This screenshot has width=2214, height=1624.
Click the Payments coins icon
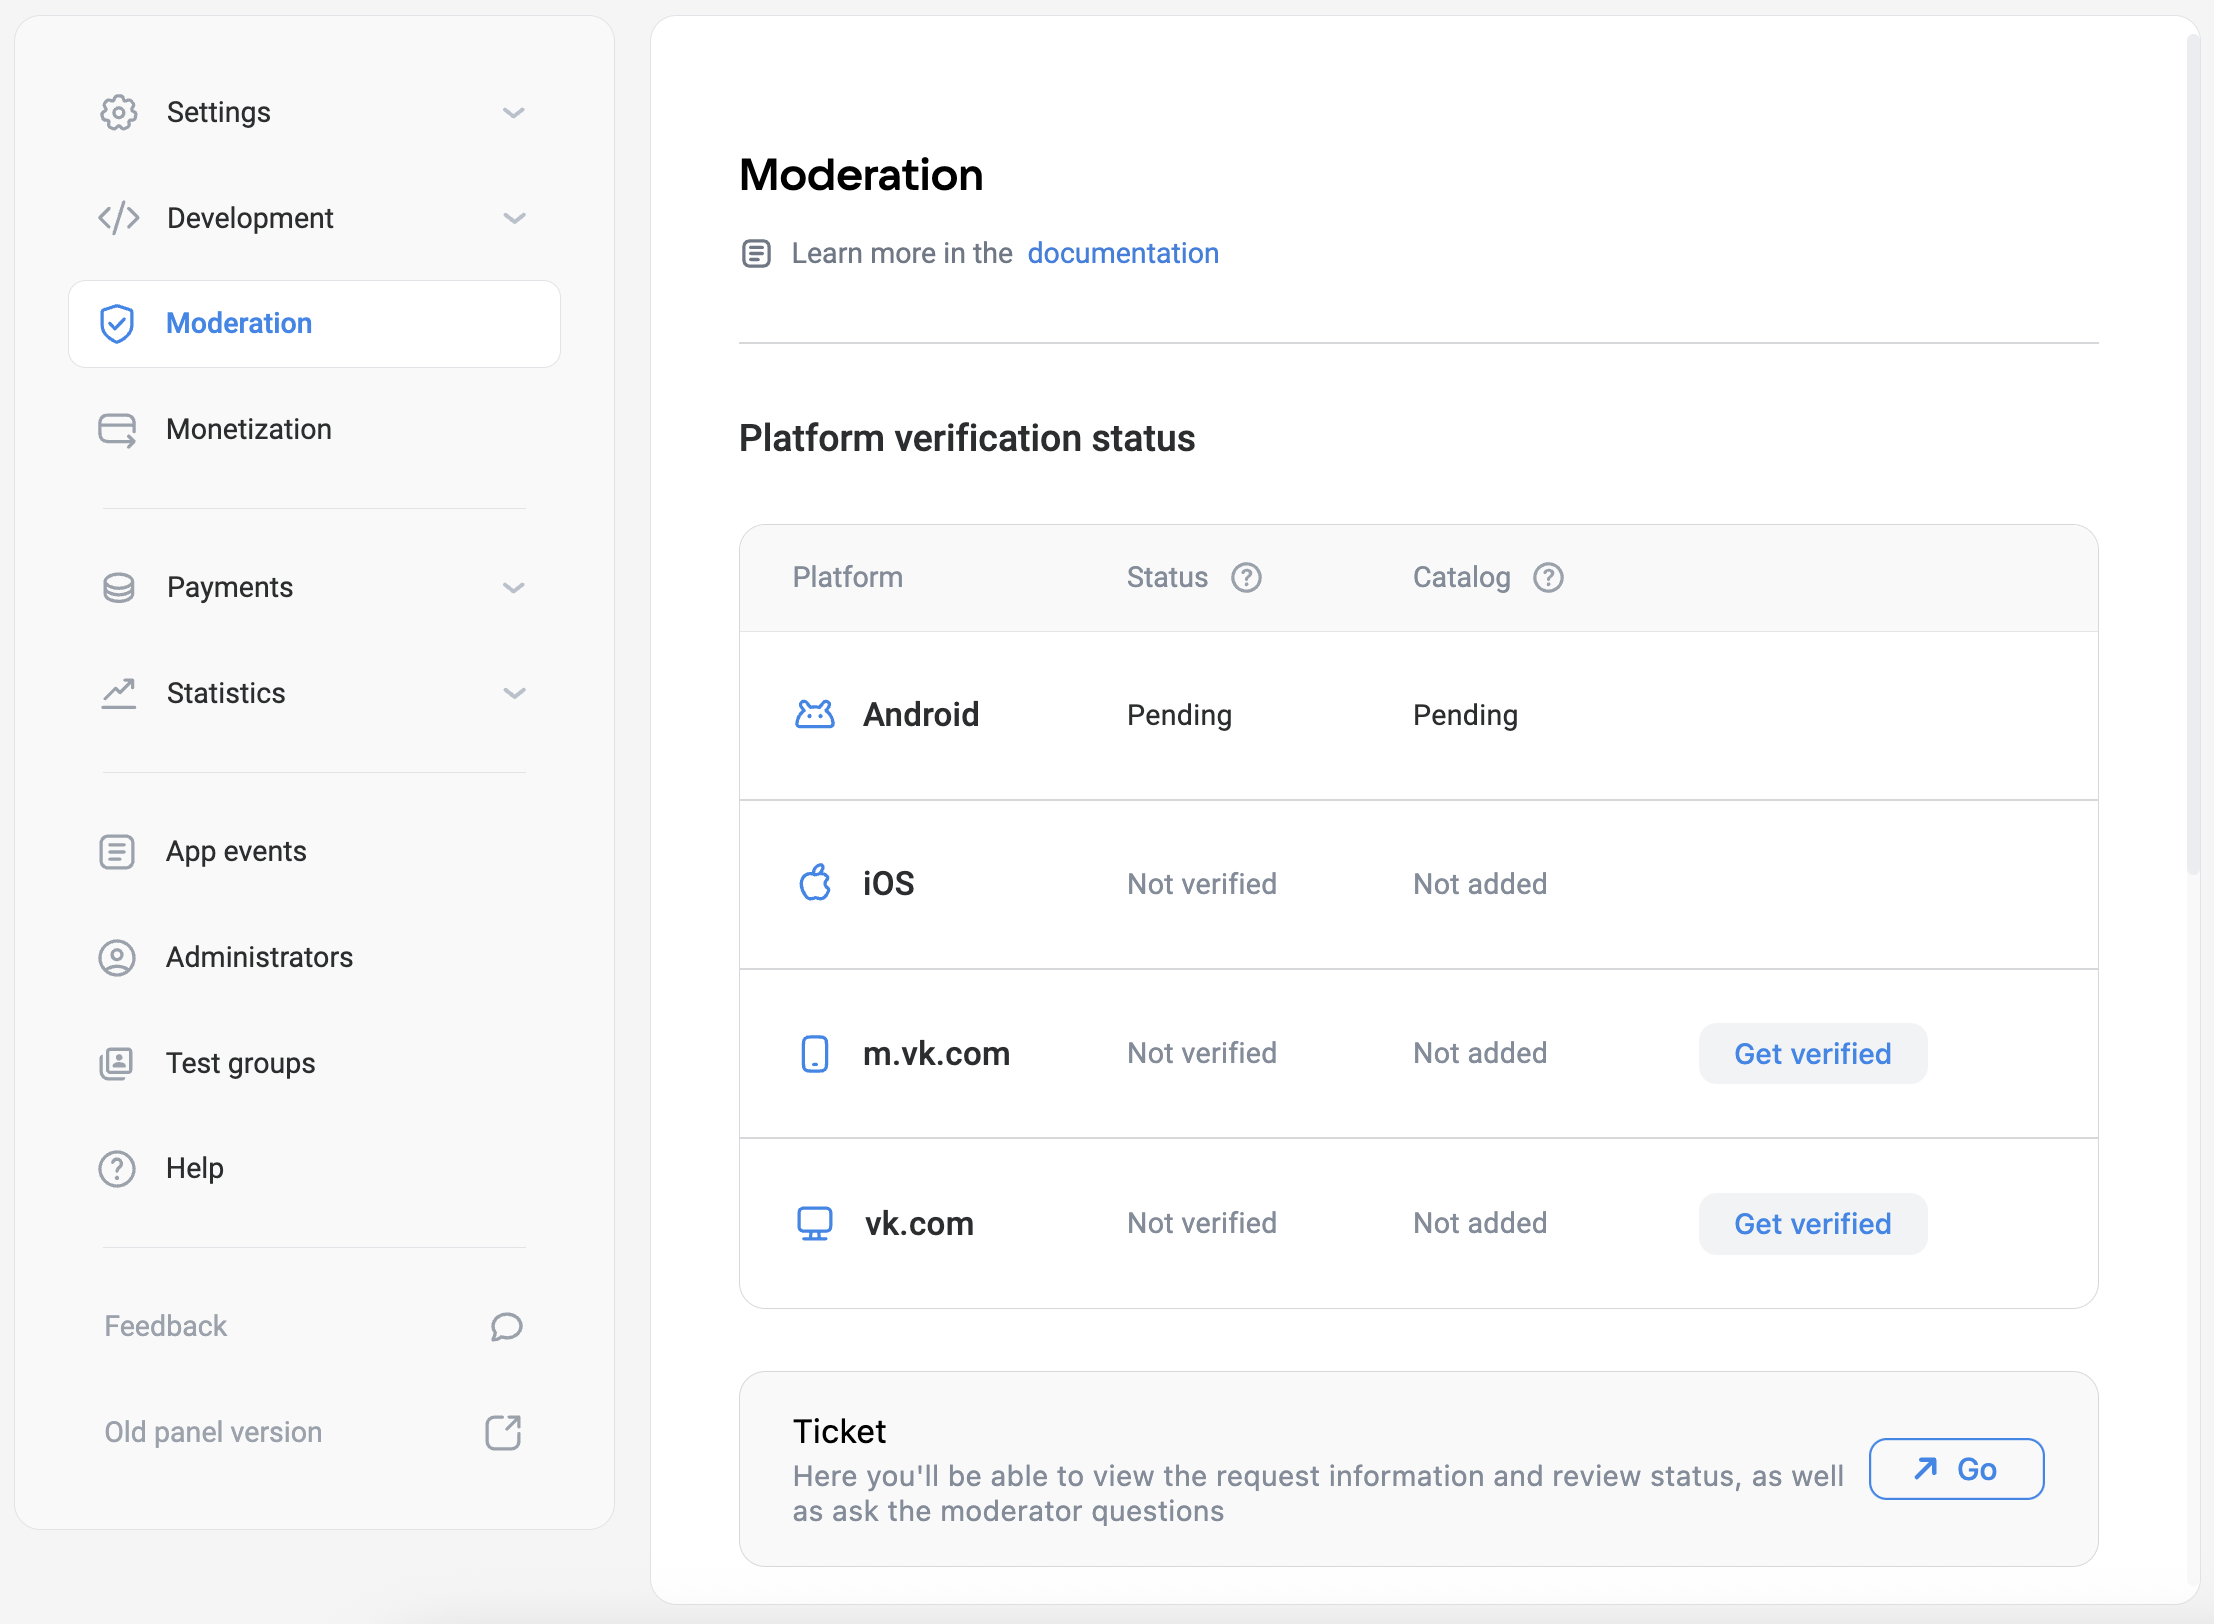(x=118, y=588)
